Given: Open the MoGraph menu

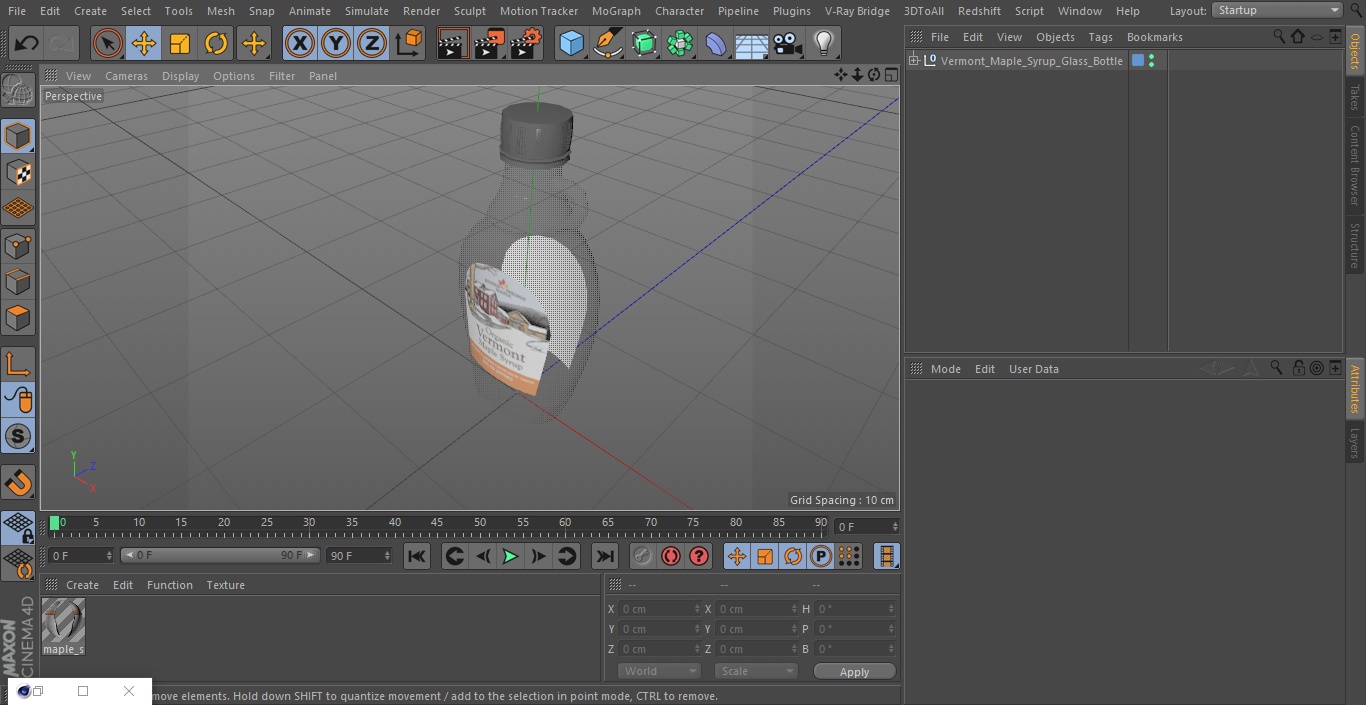Looking at the screenshot, I should click(616, 11).
